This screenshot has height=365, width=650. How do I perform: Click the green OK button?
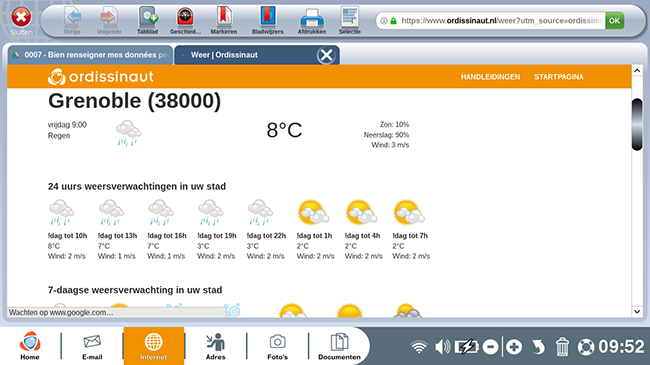coord(614,21)
